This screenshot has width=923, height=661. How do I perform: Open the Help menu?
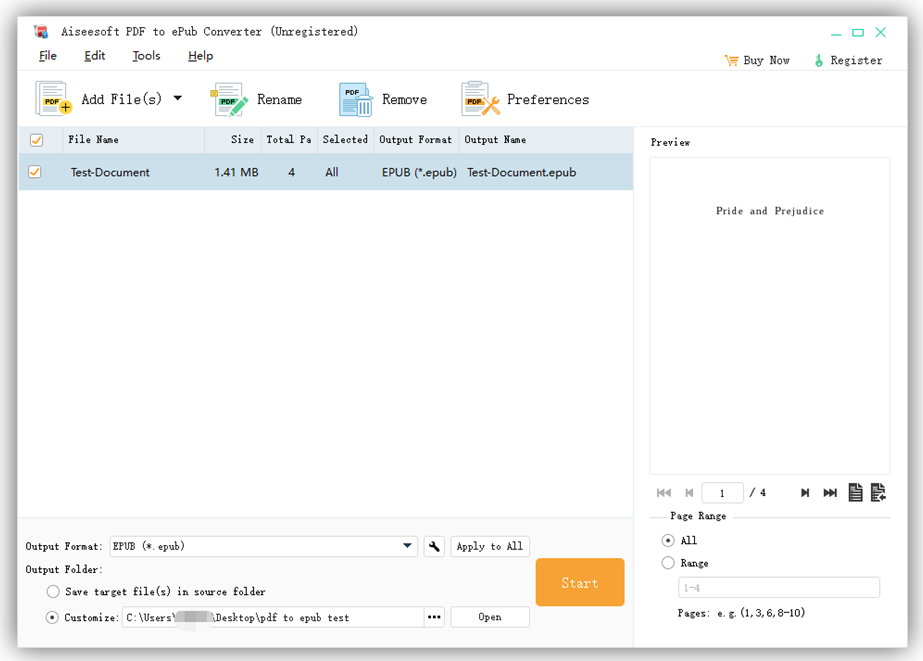click(200, 56)
